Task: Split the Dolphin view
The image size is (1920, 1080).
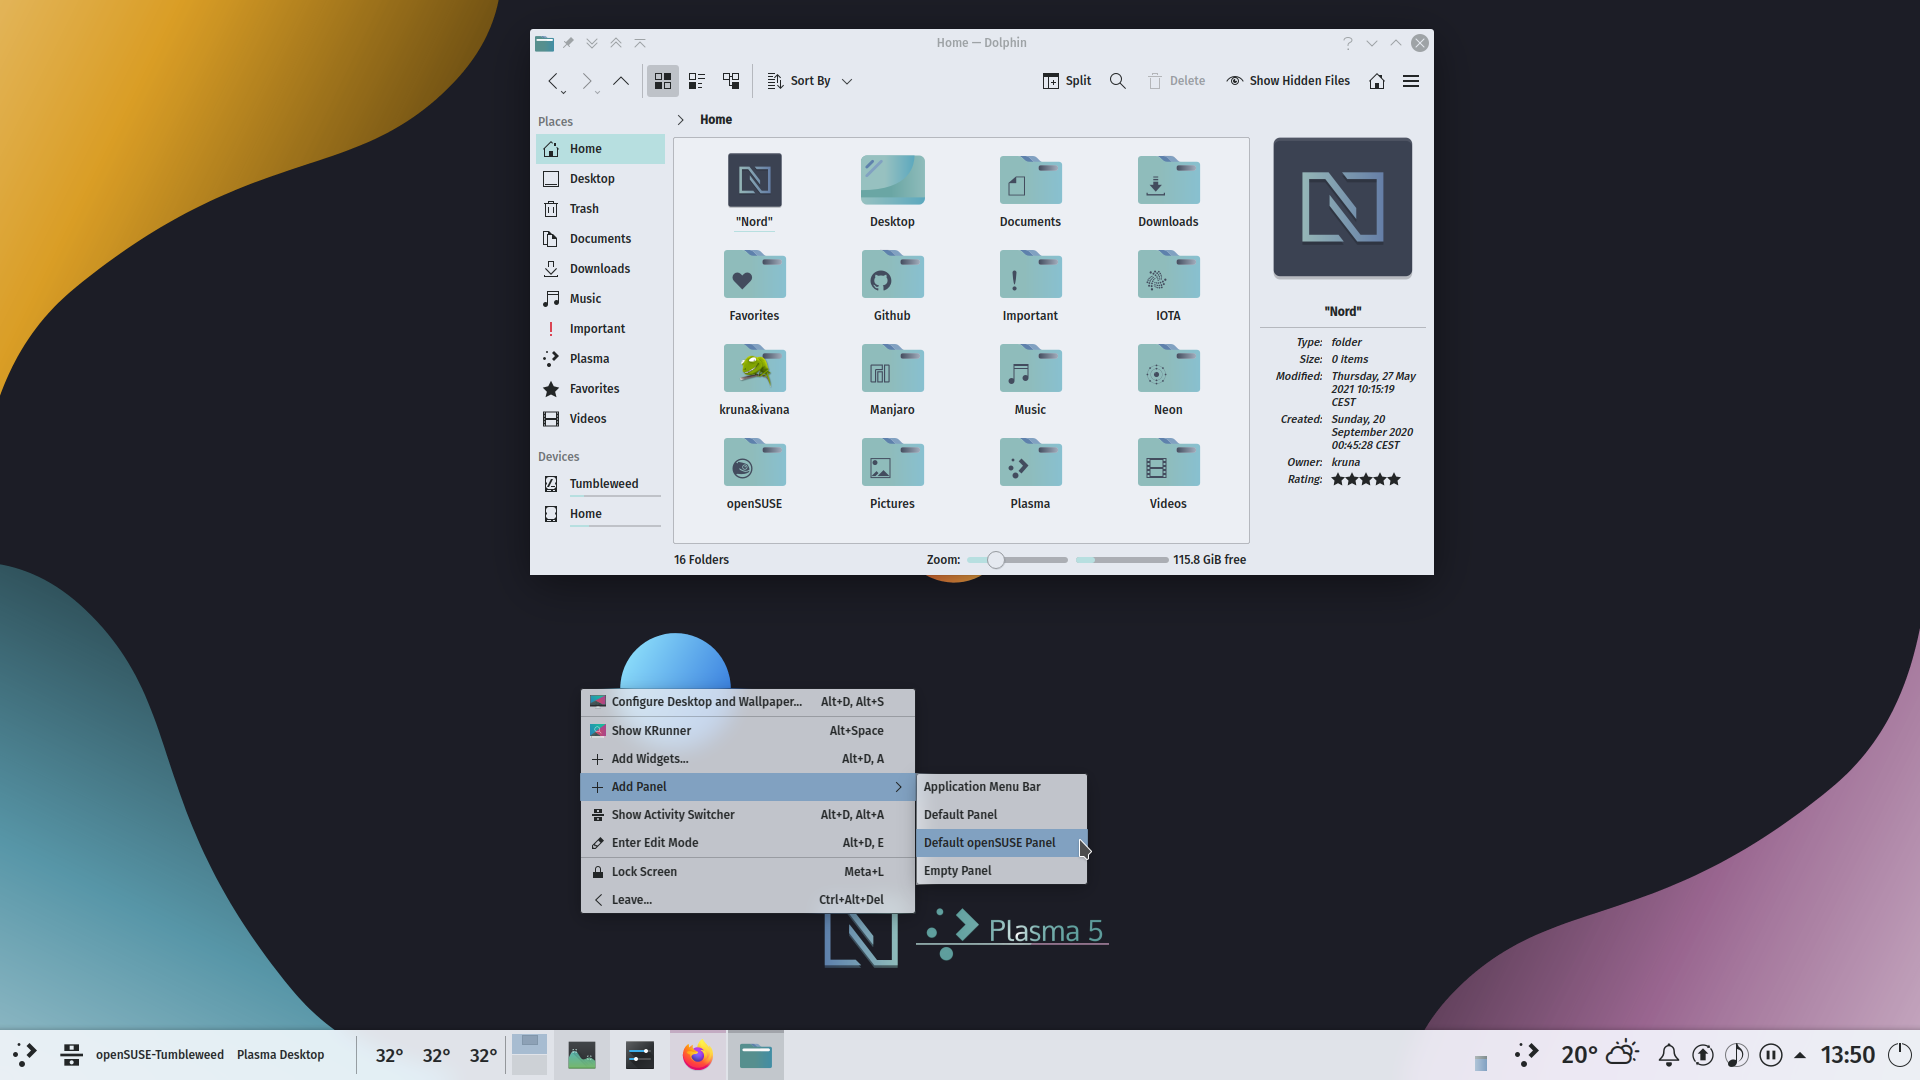Action: (1066, 81)
